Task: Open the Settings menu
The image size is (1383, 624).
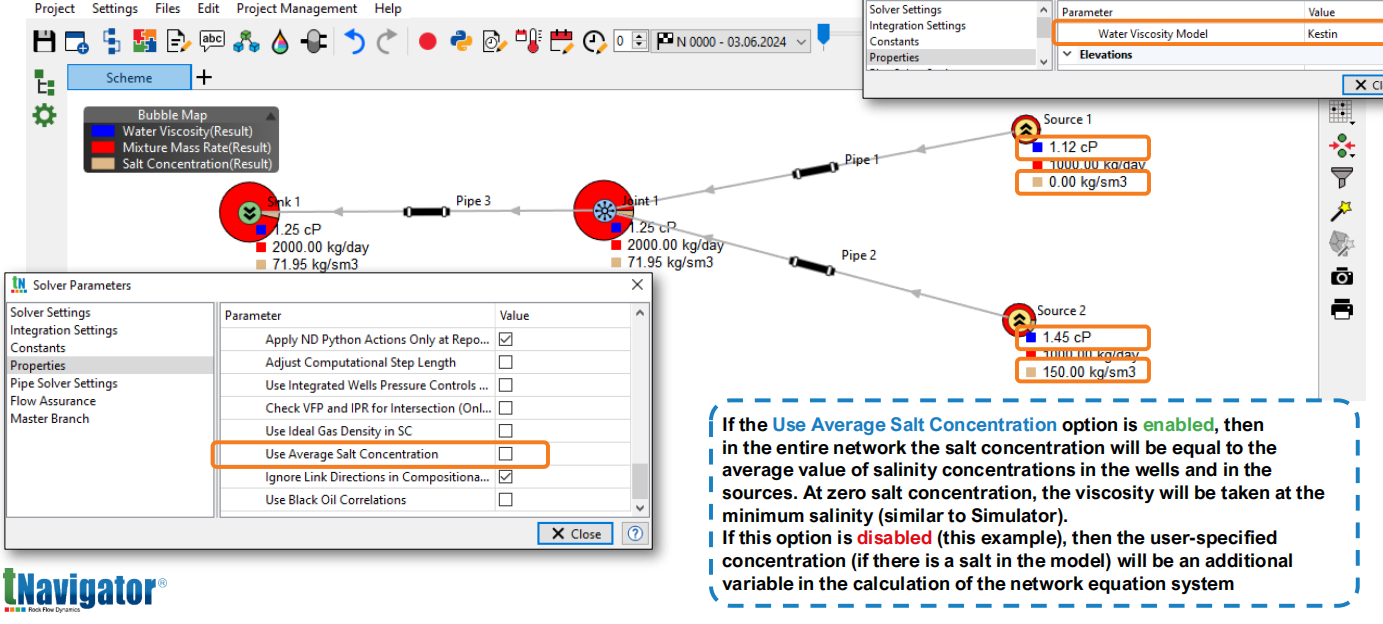Action: point(115,8)
